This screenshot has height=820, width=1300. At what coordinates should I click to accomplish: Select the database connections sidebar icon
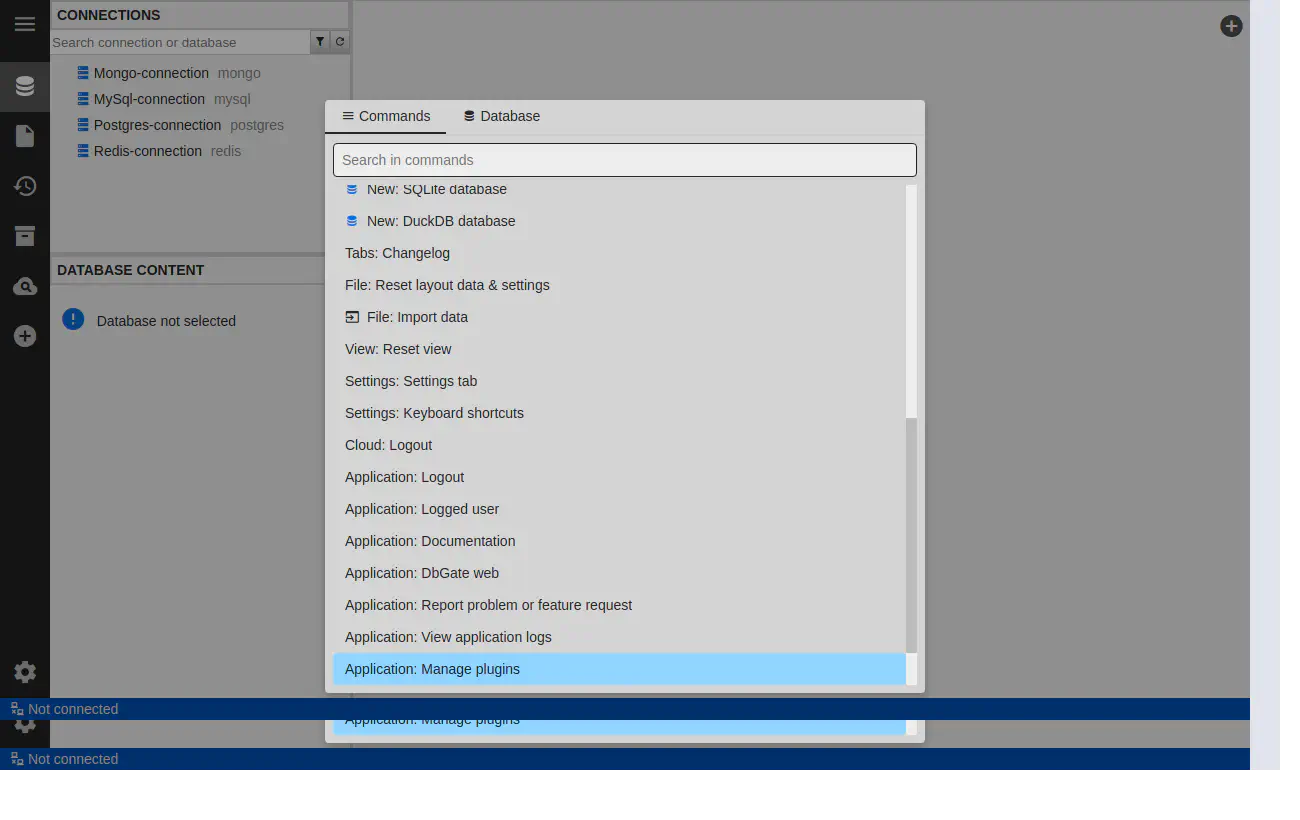25,87
